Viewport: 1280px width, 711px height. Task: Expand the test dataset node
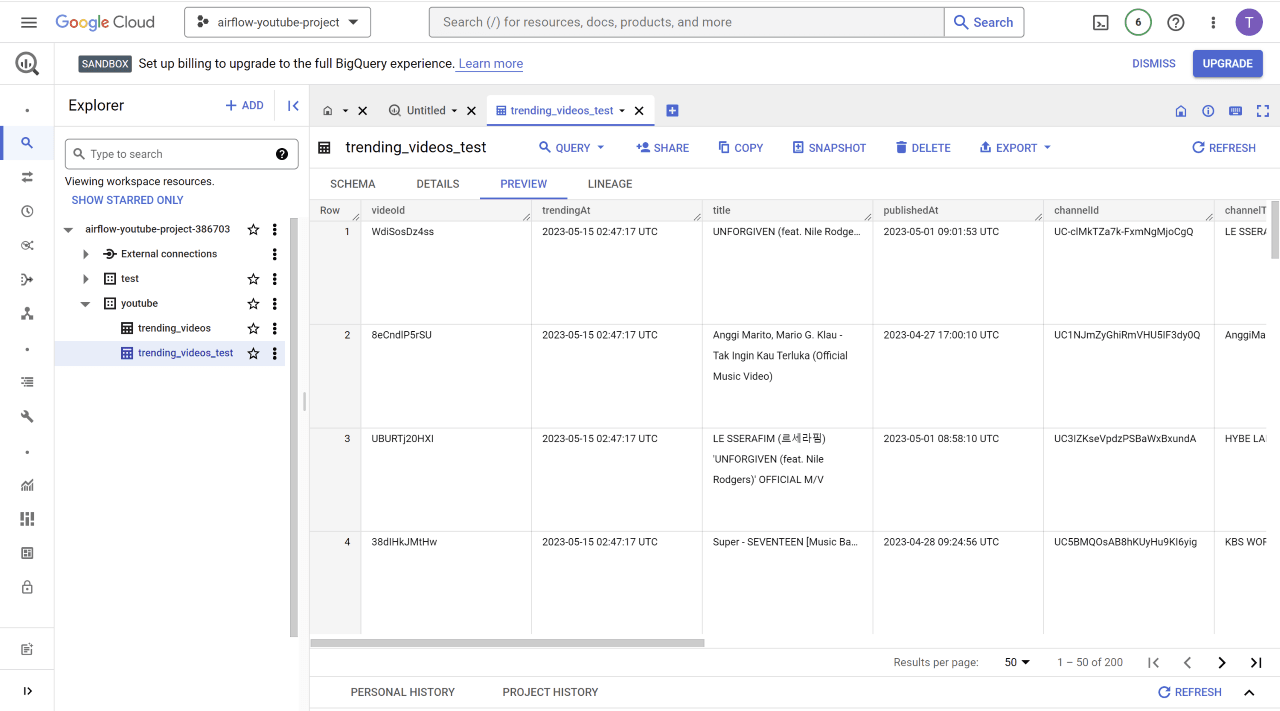(x=86, y=279)
